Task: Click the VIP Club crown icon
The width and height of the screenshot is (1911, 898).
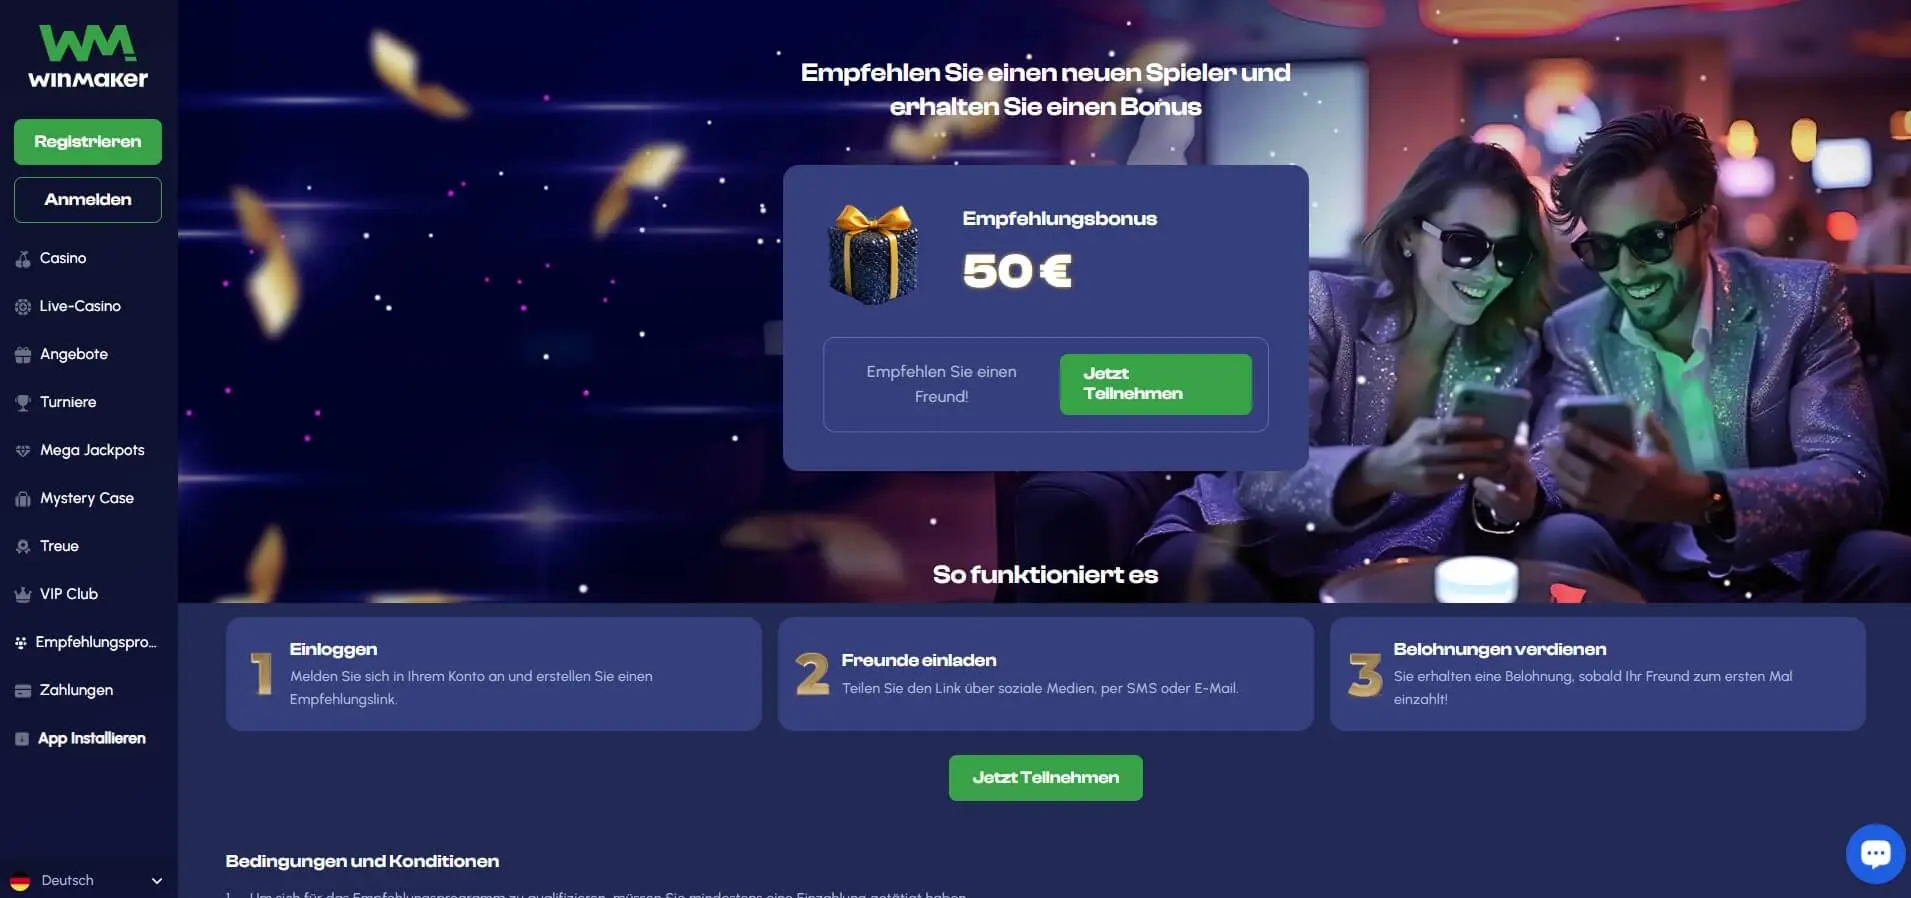Action: [x=23, y=595]
